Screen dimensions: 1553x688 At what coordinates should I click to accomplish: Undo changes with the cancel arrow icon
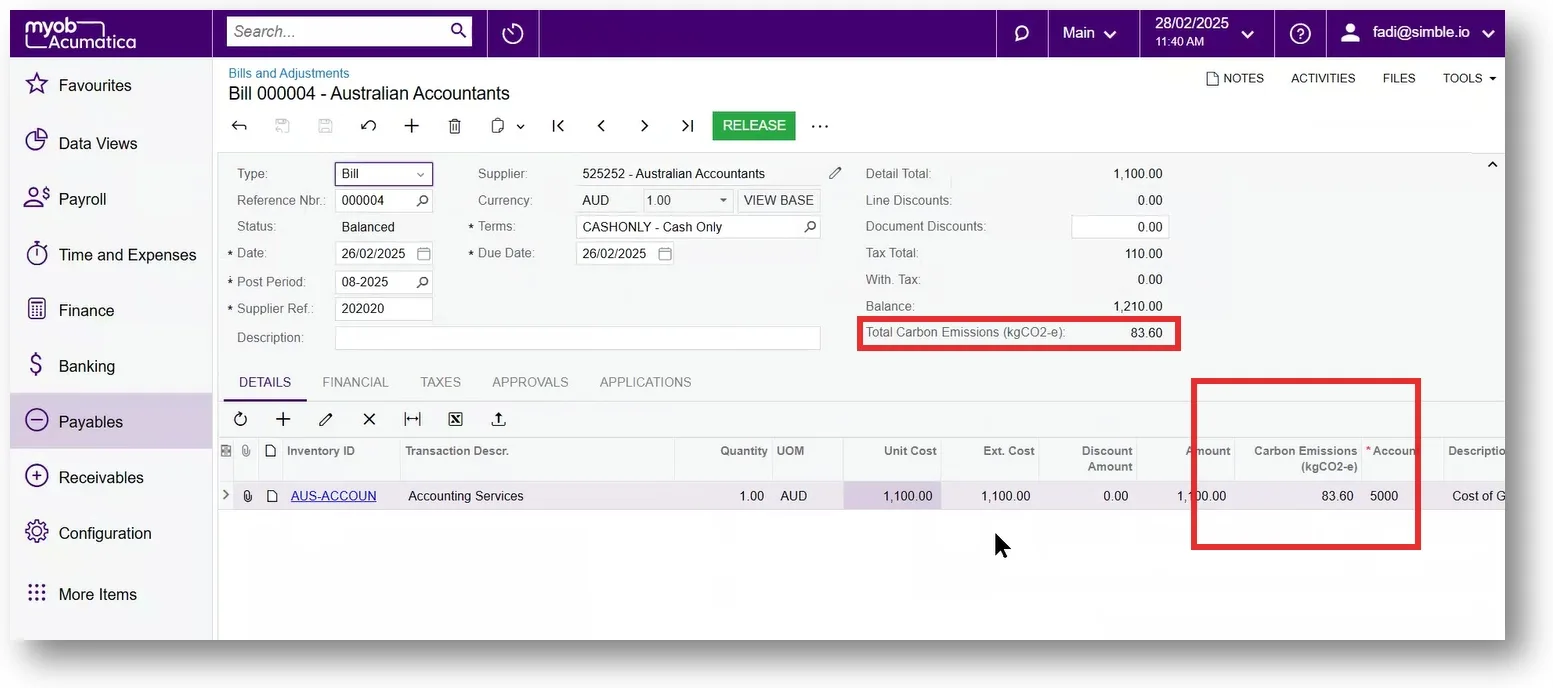(368, 126)
